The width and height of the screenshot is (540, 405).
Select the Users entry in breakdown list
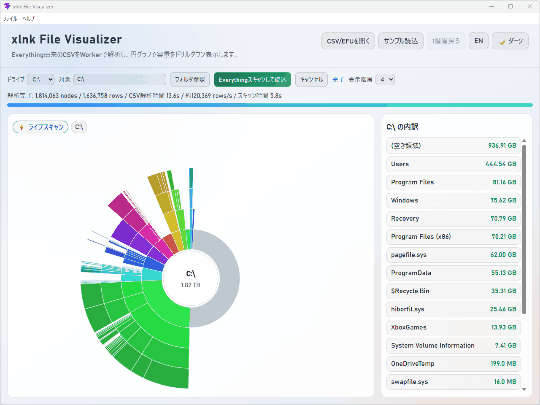[x=453, y=164]
